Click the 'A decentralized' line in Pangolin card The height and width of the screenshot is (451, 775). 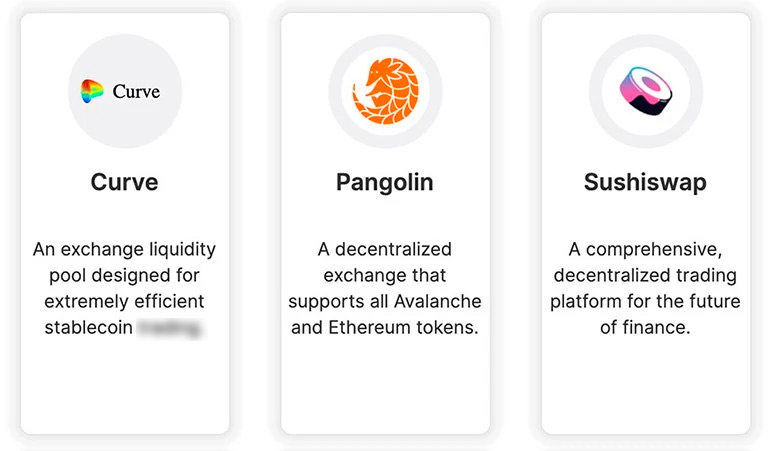tap(385, 249)
